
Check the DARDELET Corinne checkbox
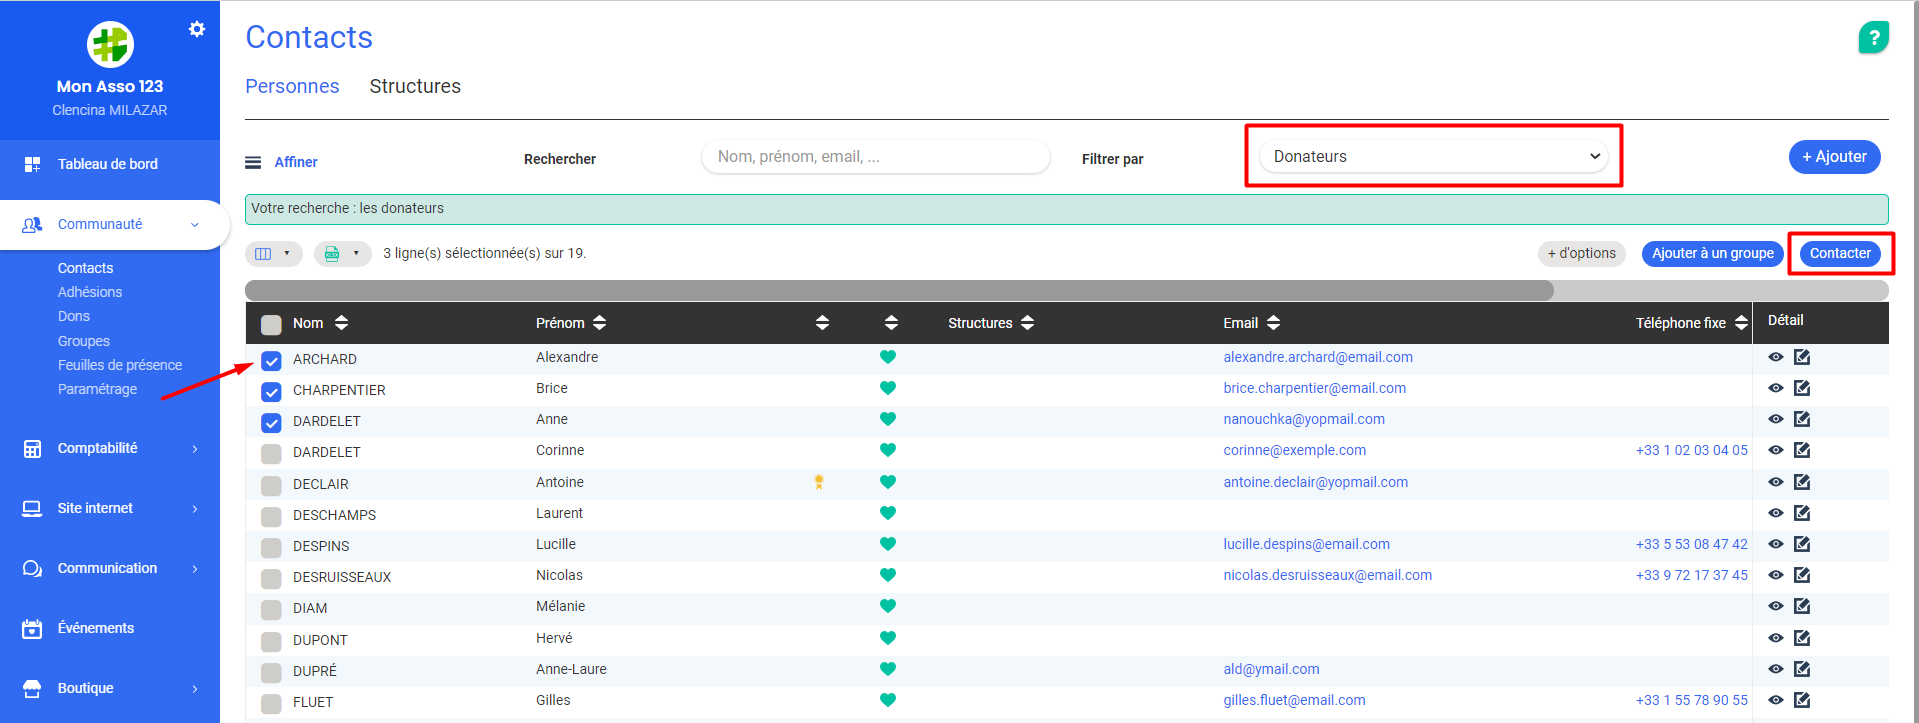click(x=271, y=453)
